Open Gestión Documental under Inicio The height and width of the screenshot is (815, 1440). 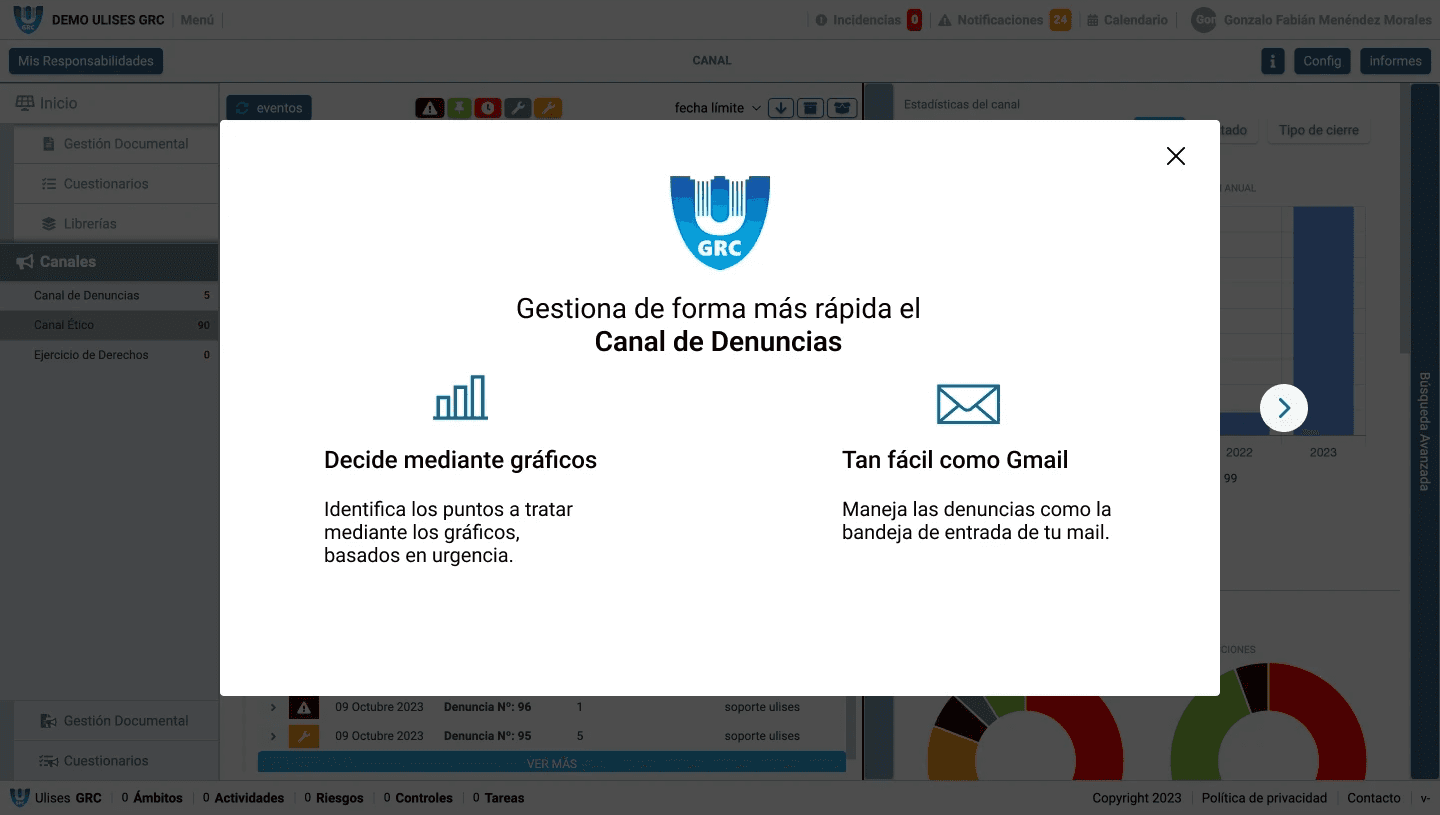coord(116,144)
